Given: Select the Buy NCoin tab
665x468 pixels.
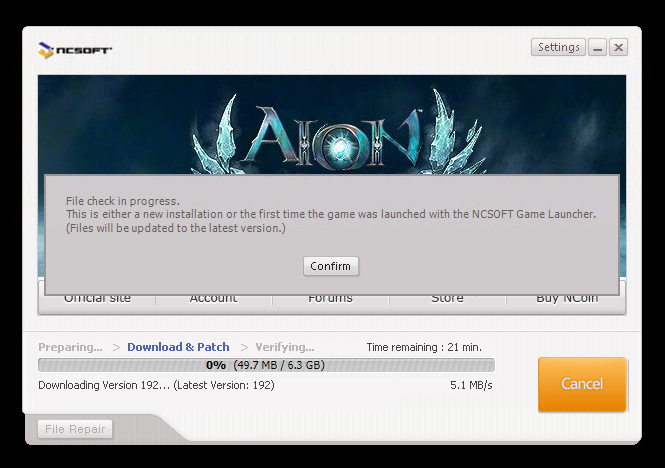Looking at the screenshot, I should (x=565, y=299).
